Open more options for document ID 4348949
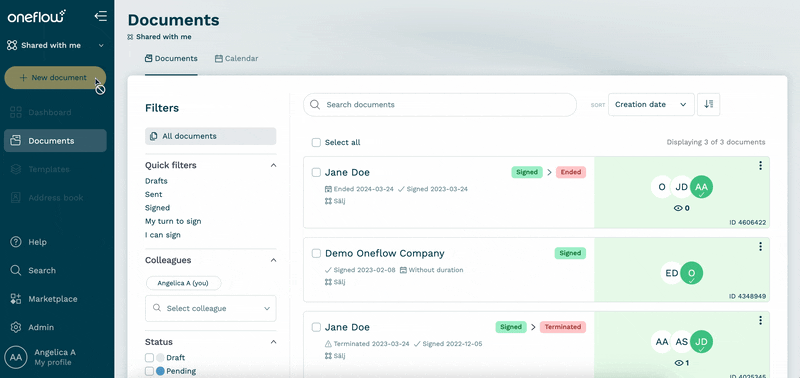800x378 pixels. (760, 247)
